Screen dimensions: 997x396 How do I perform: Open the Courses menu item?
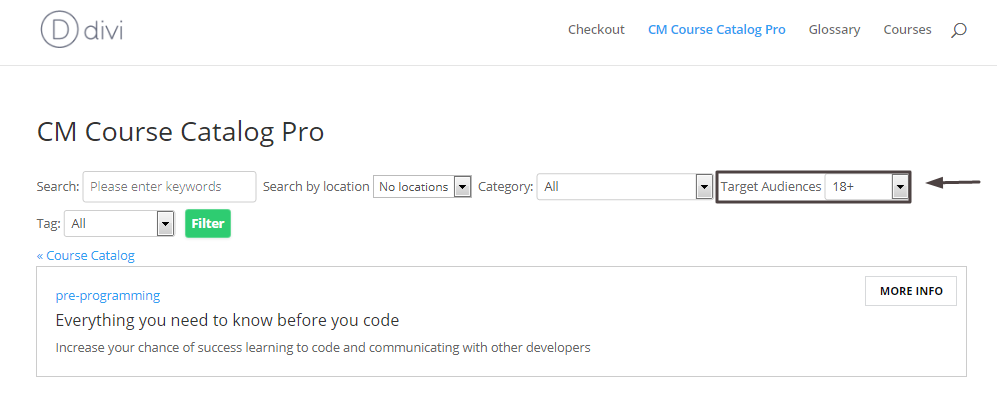(x=907, y=29)
